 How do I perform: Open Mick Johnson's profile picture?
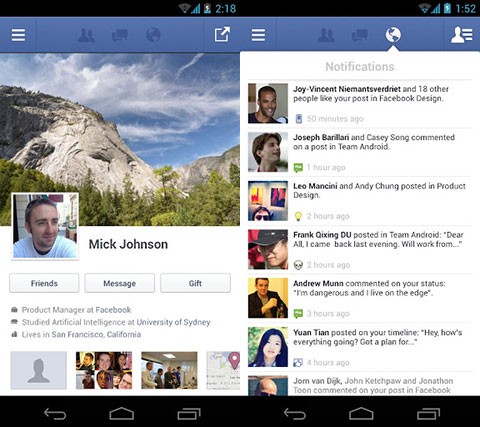45,226
